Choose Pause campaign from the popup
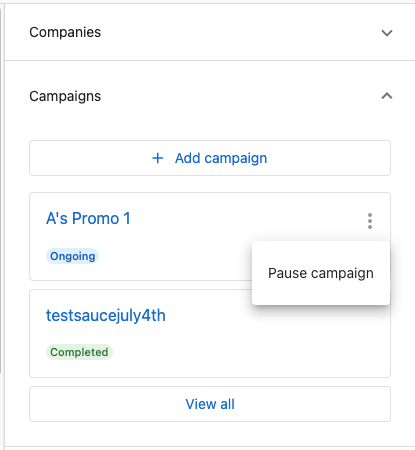This screenshot has height=450, width=415. pos(321,273)
